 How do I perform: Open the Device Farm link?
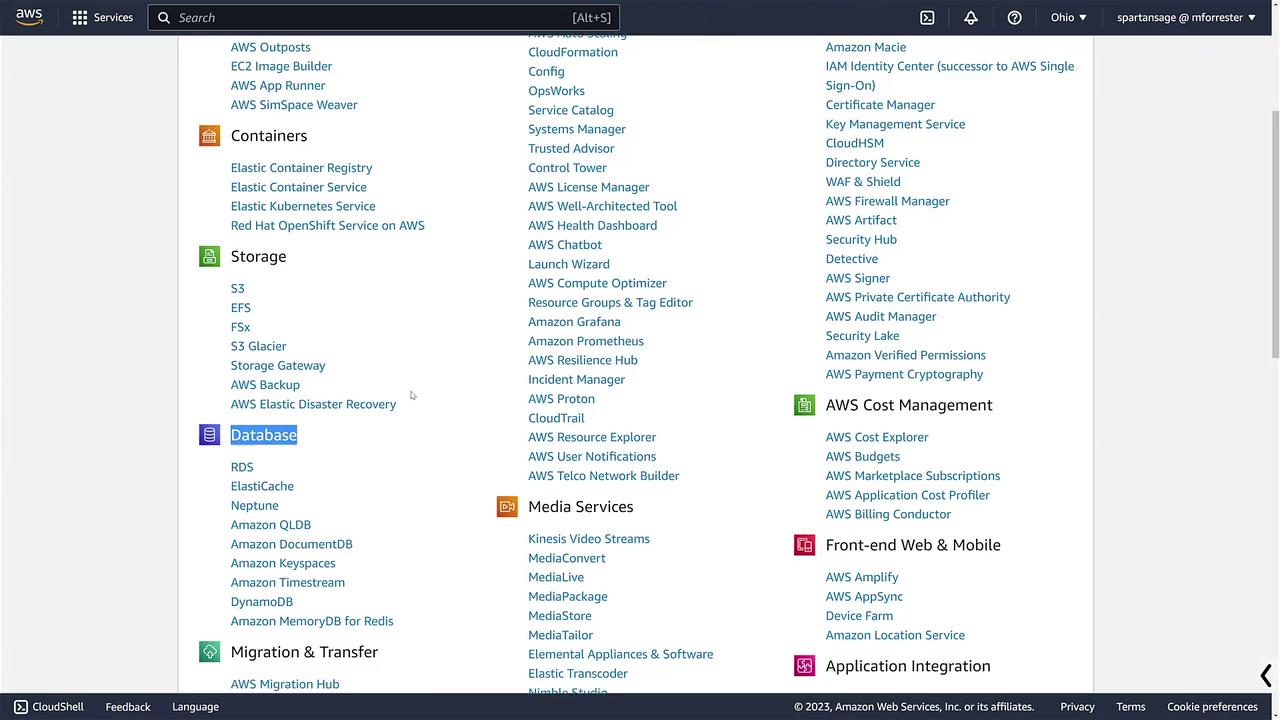pos(859,616)
